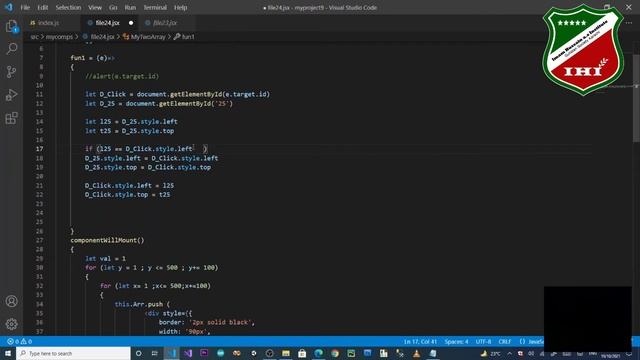Click 'MyTwoArray' class in the breadcrumb

[x=148, y=37]
